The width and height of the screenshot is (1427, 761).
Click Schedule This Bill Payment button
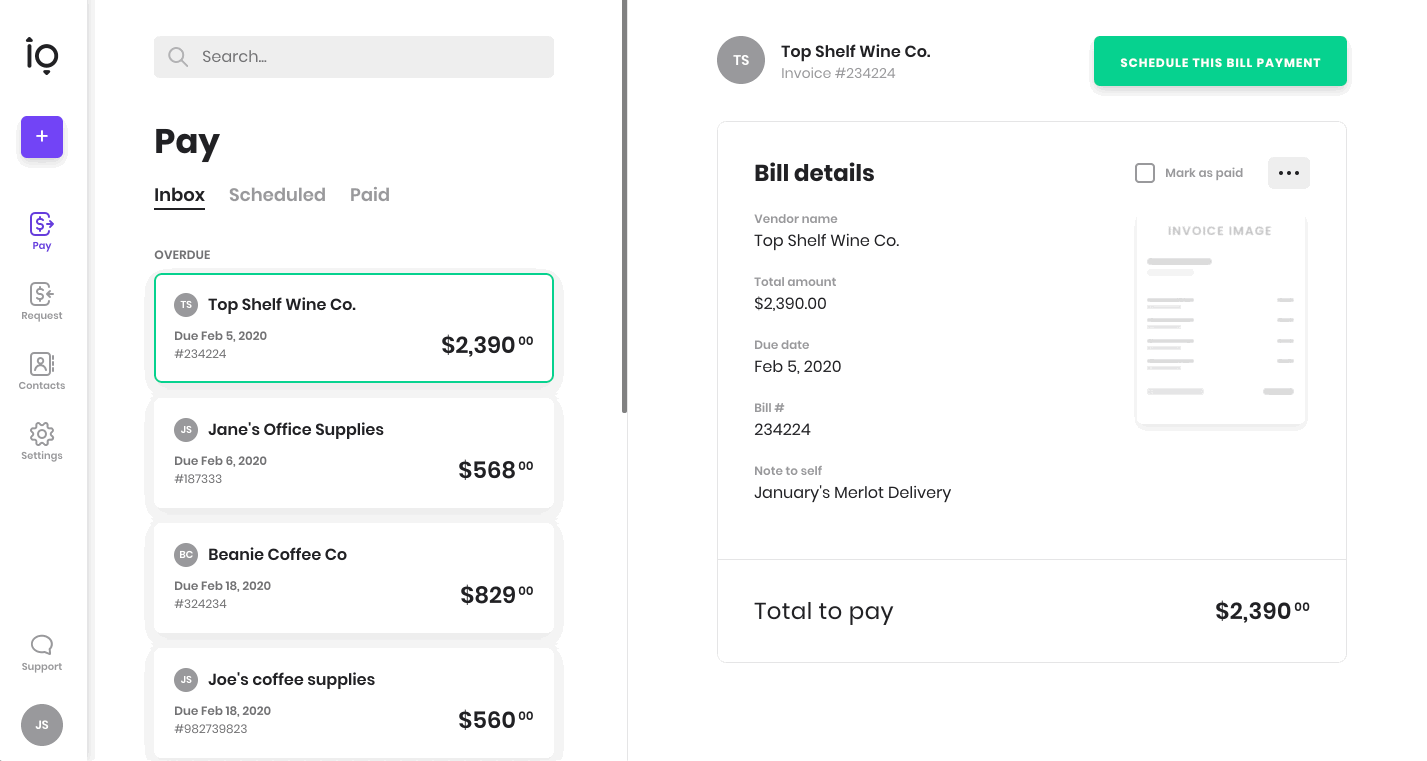point(1220,62)
